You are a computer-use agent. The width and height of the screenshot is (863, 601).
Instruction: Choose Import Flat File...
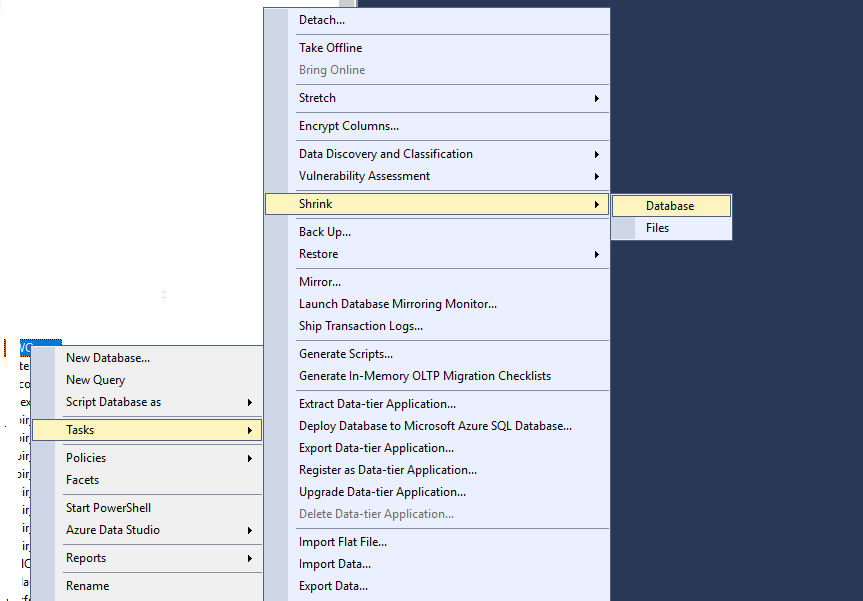343,542
